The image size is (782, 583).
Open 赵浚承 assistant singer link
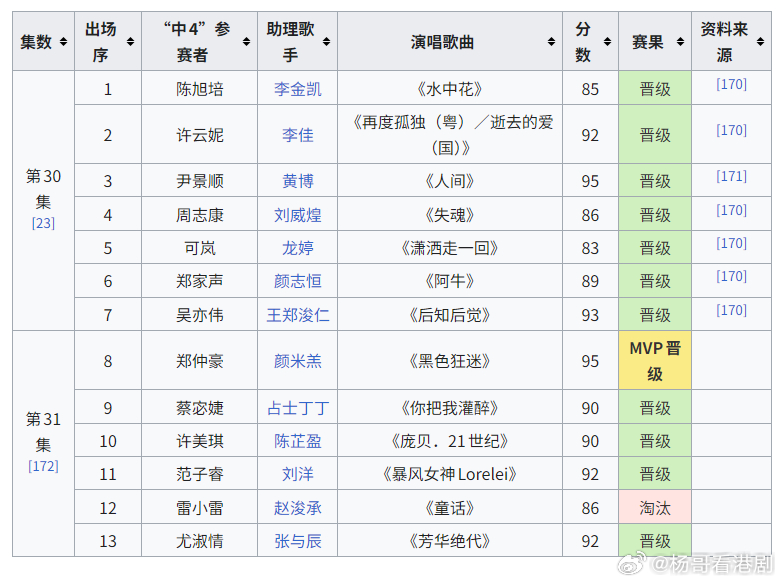point(298,508)
